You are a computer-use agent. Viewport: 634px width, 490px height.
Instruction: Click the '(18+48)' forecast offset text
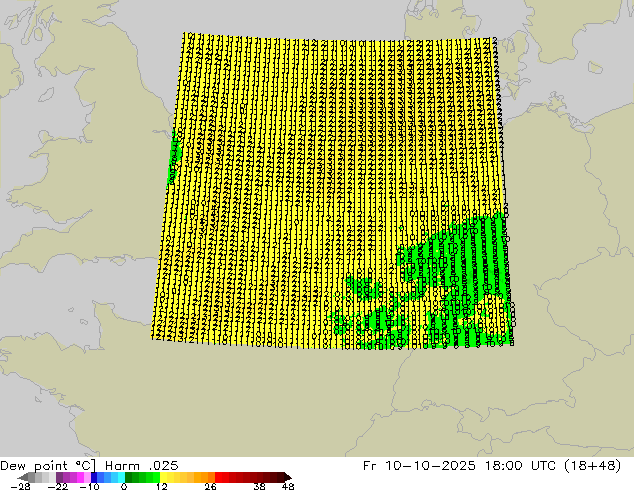[591, 466]
